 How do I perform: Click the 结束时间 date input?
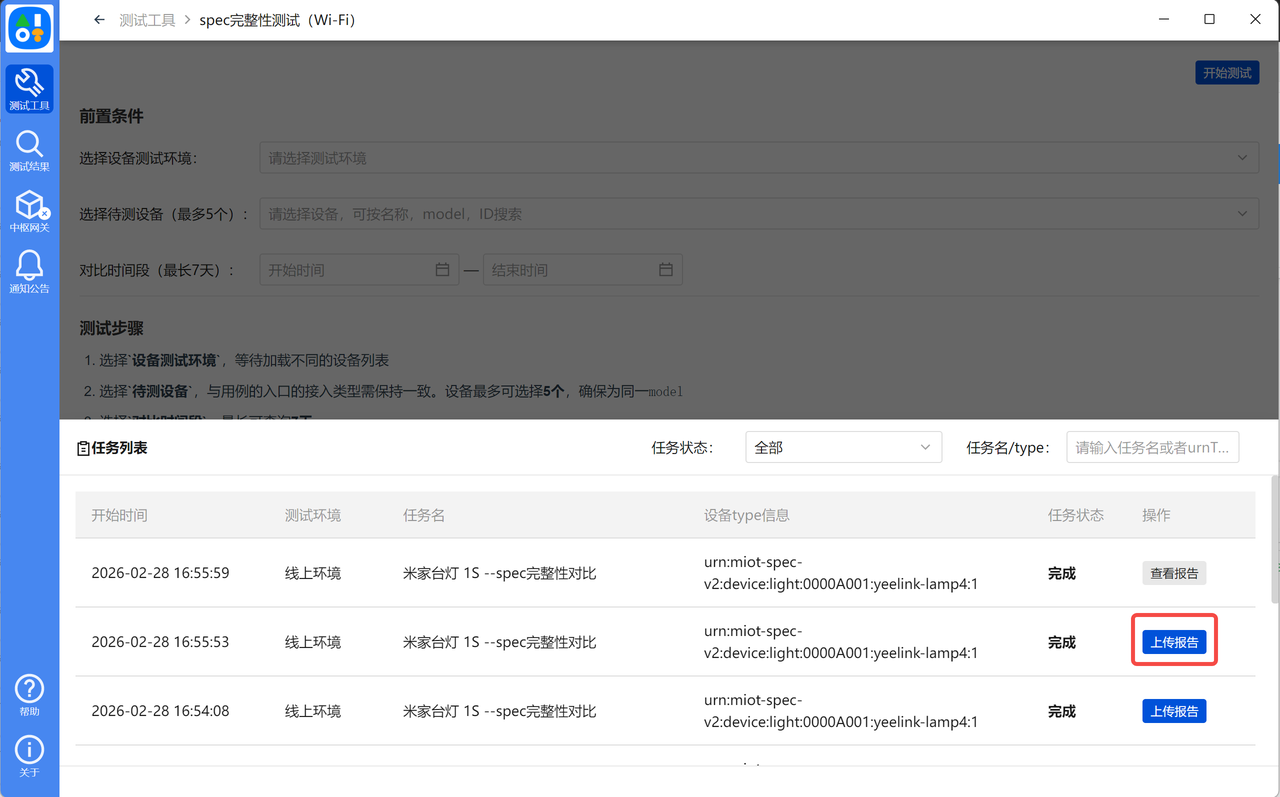click(583, 270)
